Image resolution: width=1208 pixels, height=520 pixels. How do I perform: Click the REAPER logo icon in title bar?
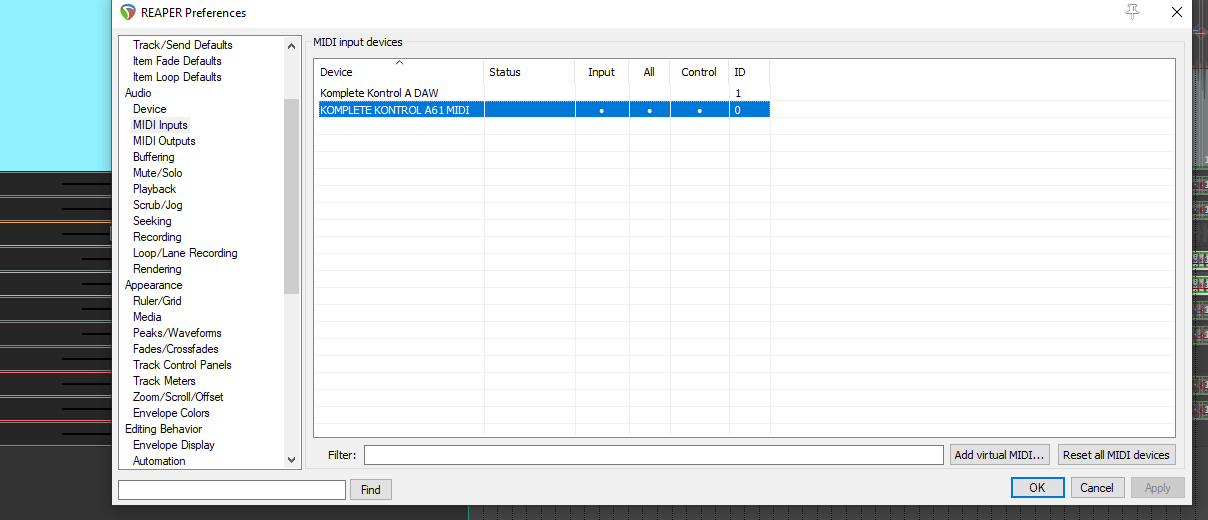tap(127, 13)
